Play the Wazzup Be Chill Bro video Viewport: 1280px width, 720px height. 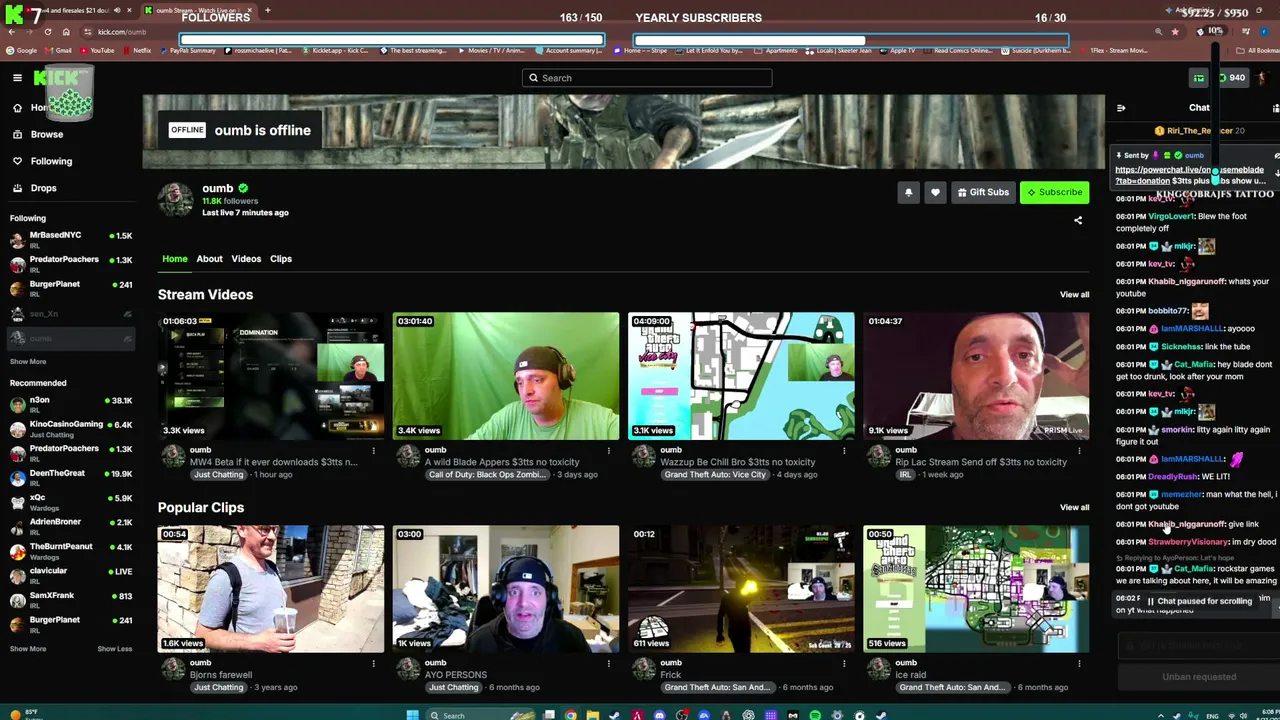[x=741, y=376]
